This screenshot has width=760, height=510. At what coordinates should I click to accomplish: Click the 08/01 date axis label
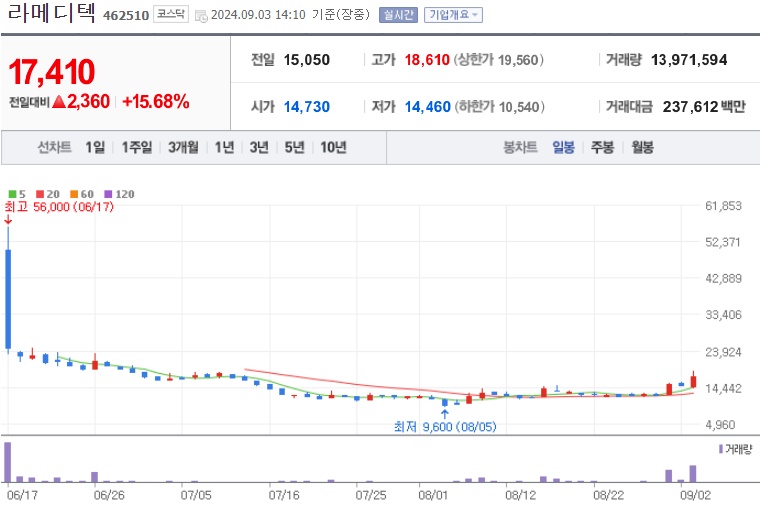434,495
